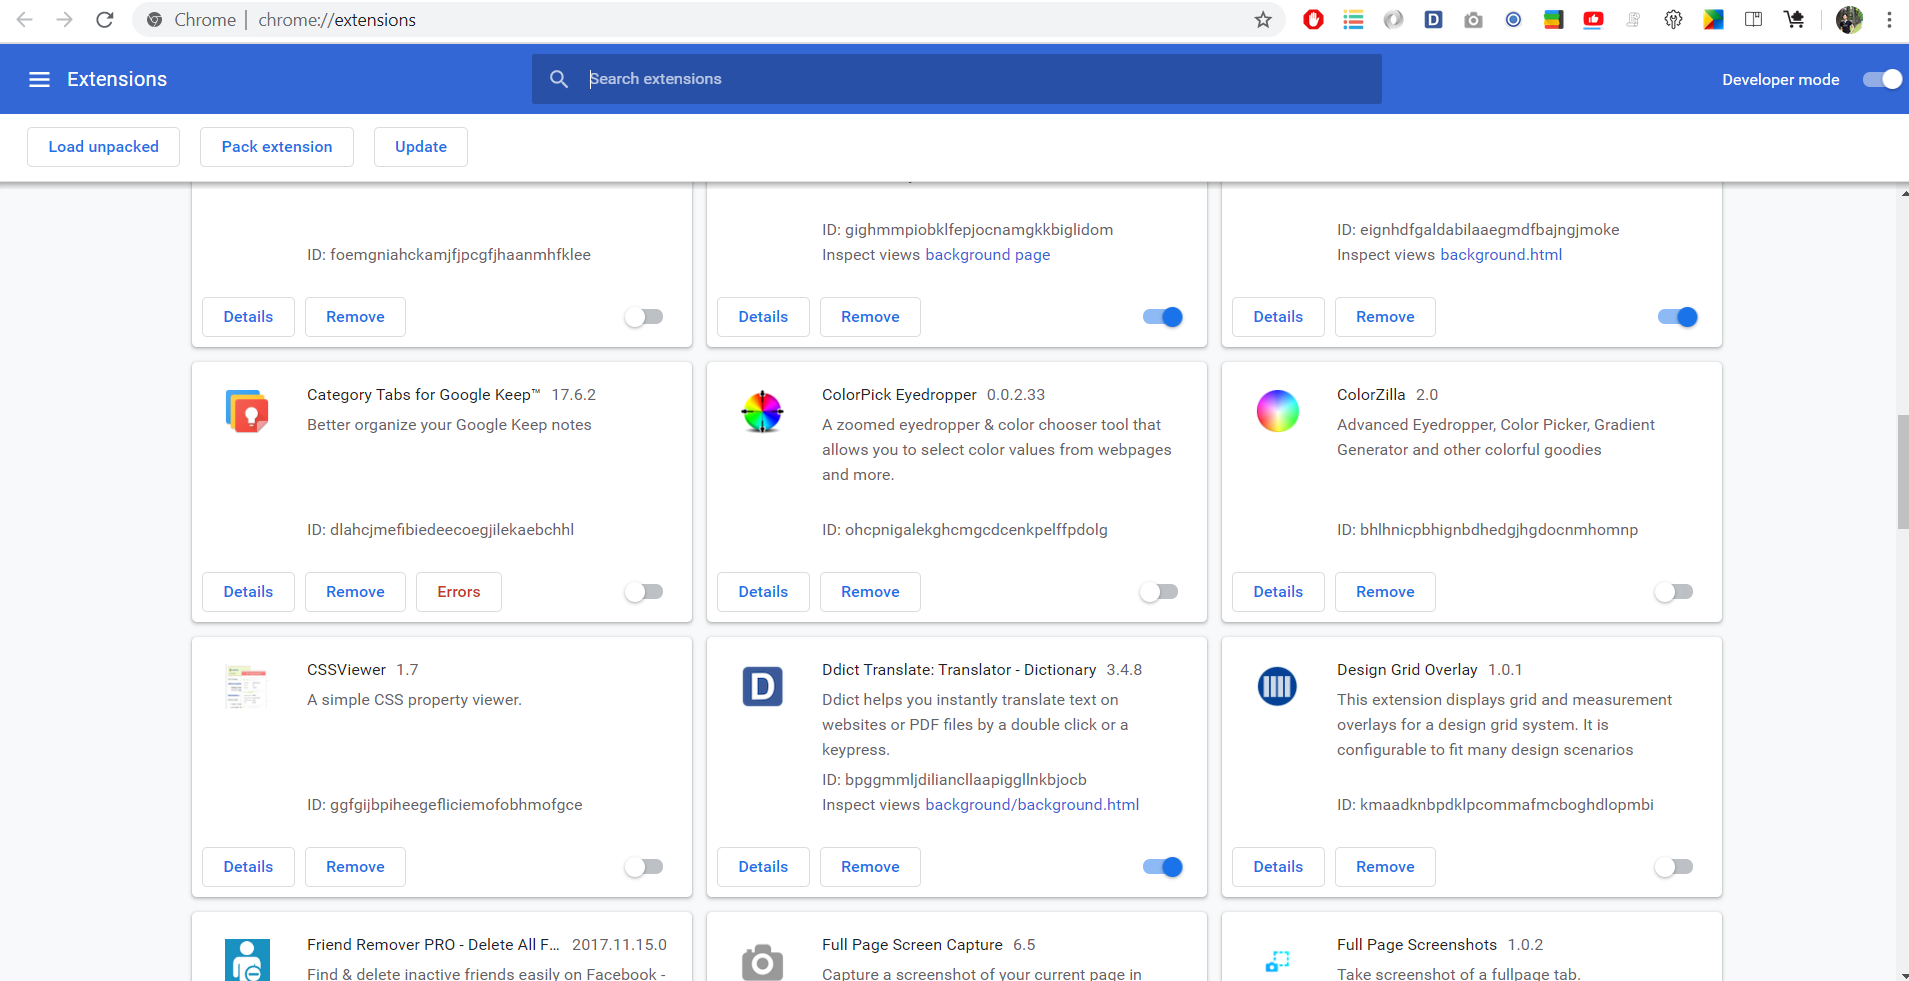Click the ColorPick Eyedropper color wheel icon
Image resolution: width=1909 pixels, height=981 pixels.
tap(762, 411)
